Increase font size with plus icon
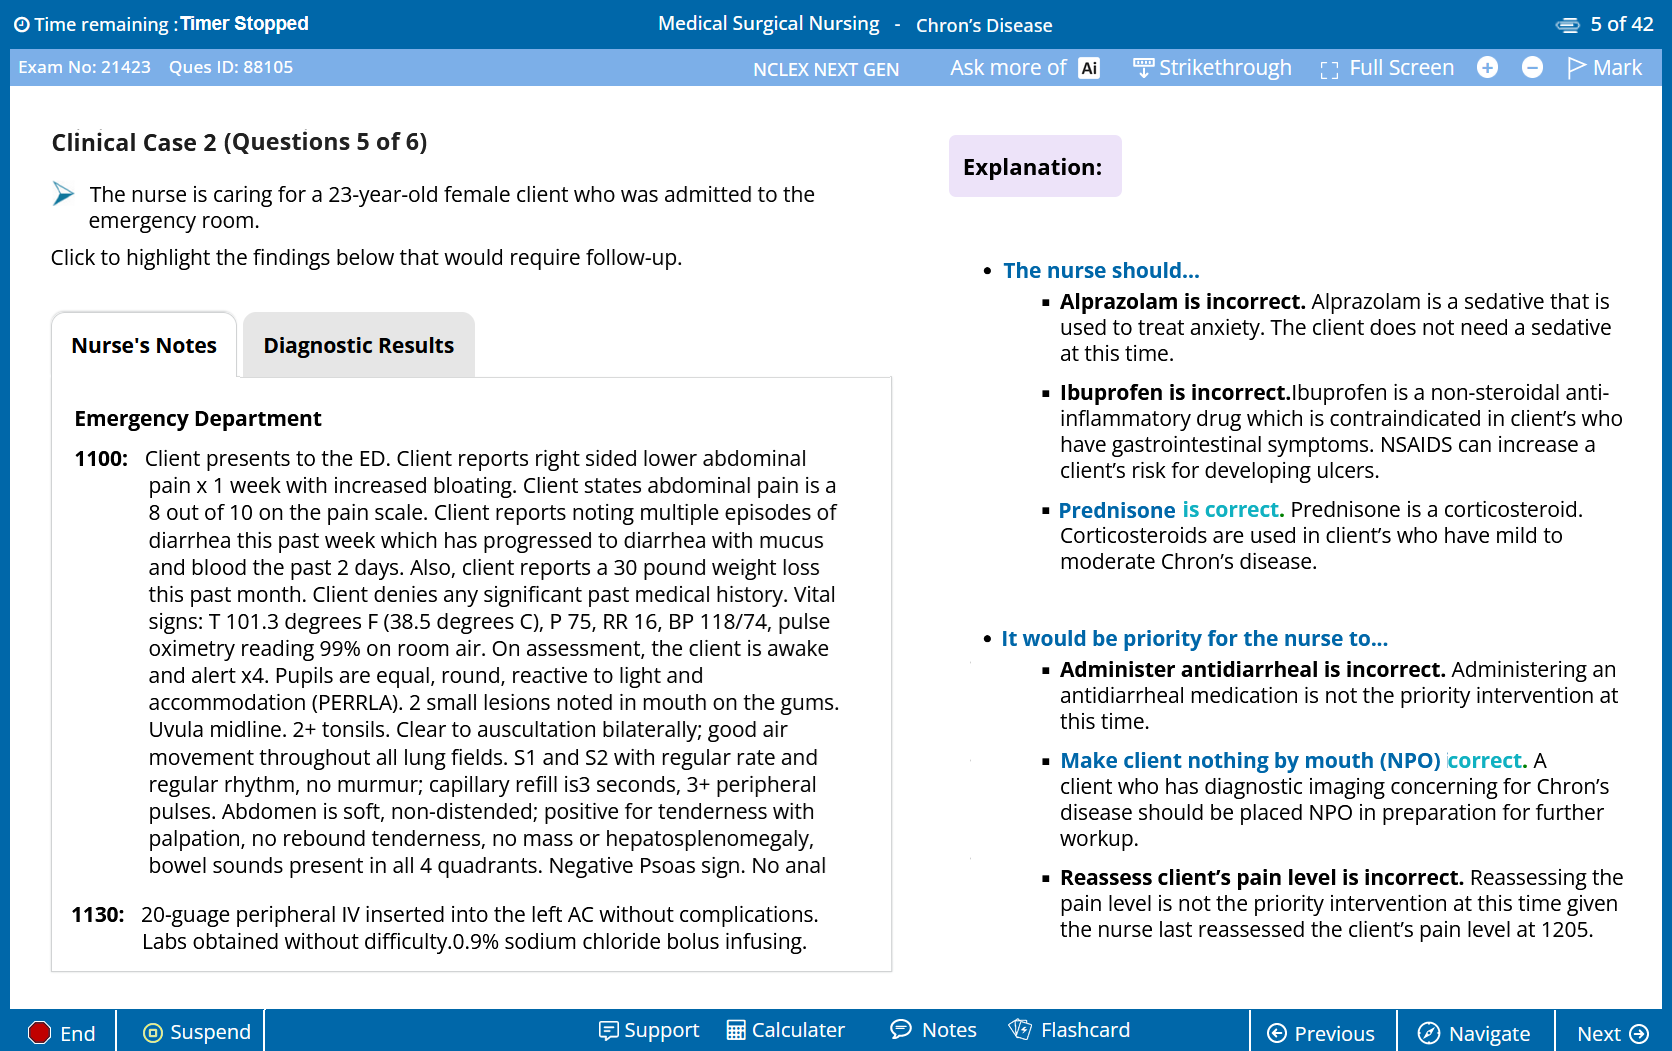 coord(1487,68)
